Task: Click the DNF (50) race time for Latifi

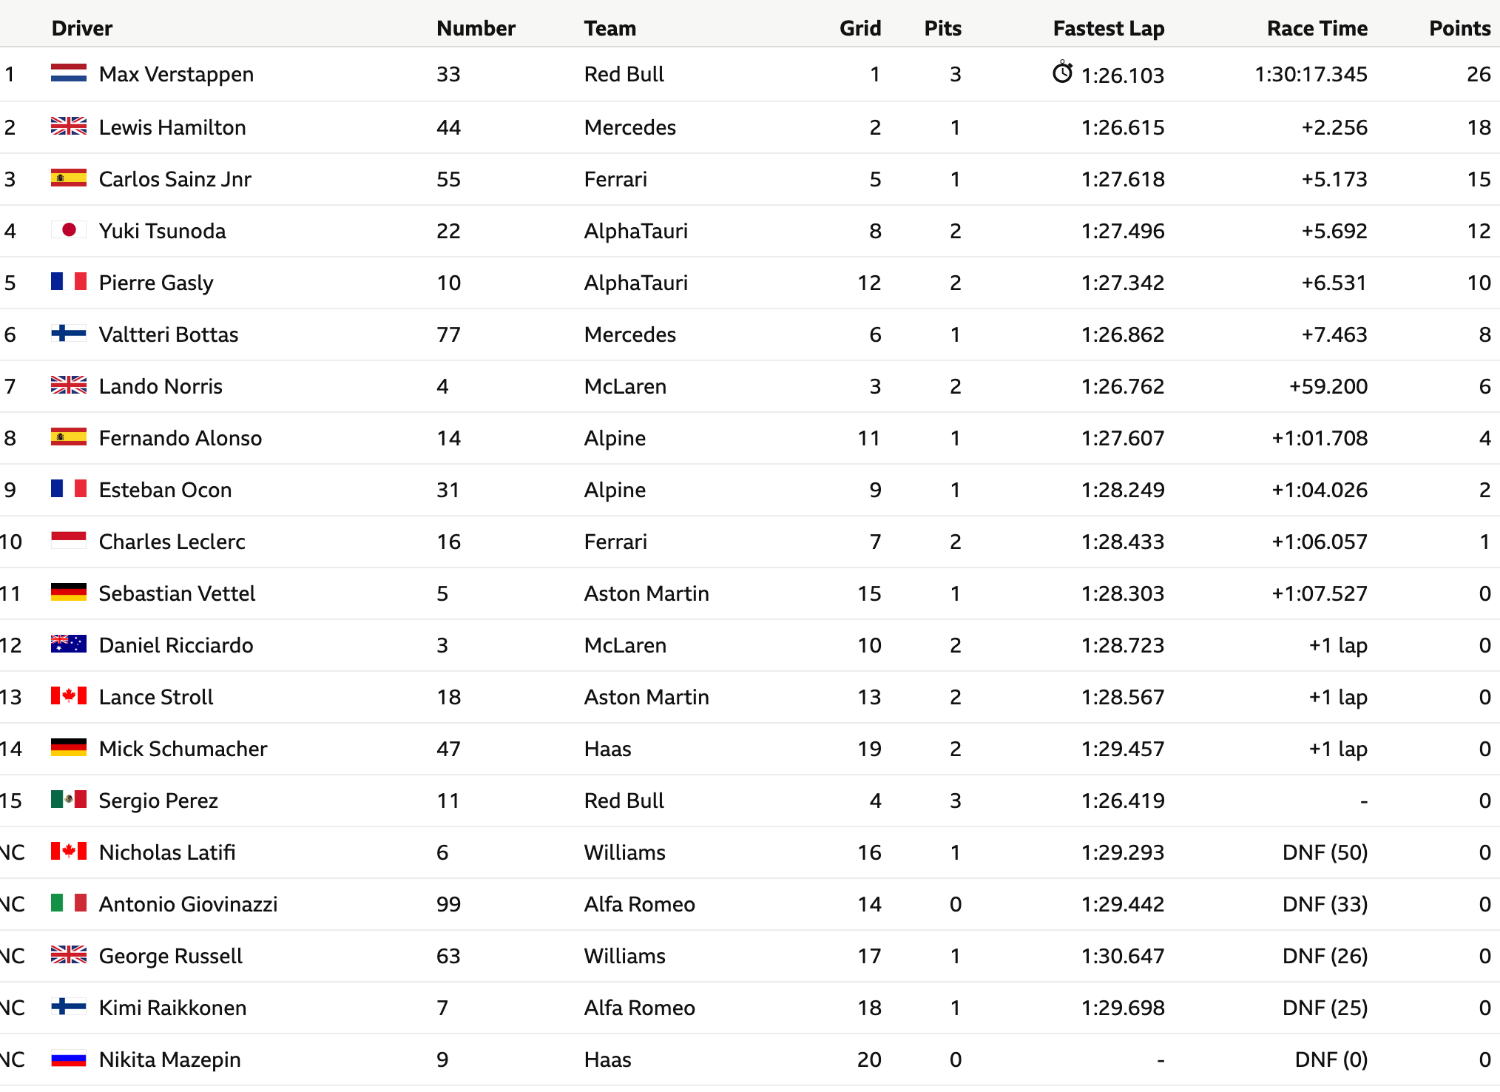Action: click(x=1325, y=852)
